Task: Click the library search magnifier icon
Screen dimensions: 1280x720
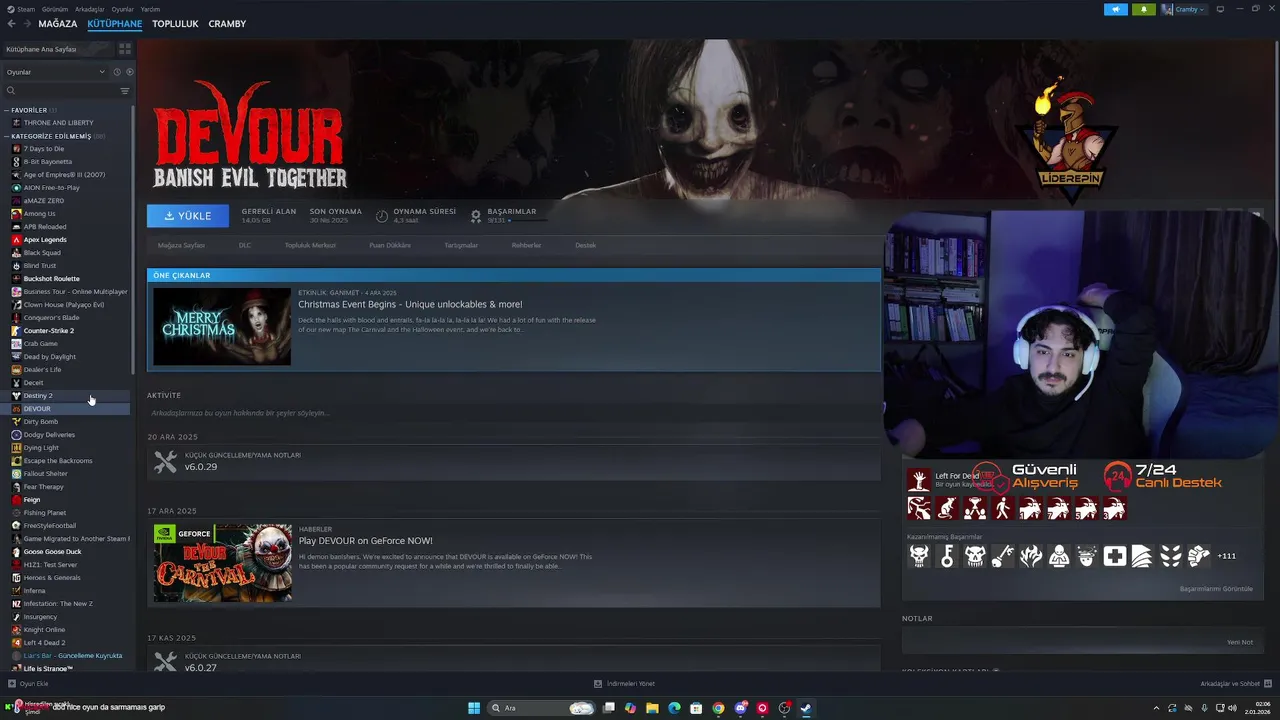Action: click(x=11, y=91)
